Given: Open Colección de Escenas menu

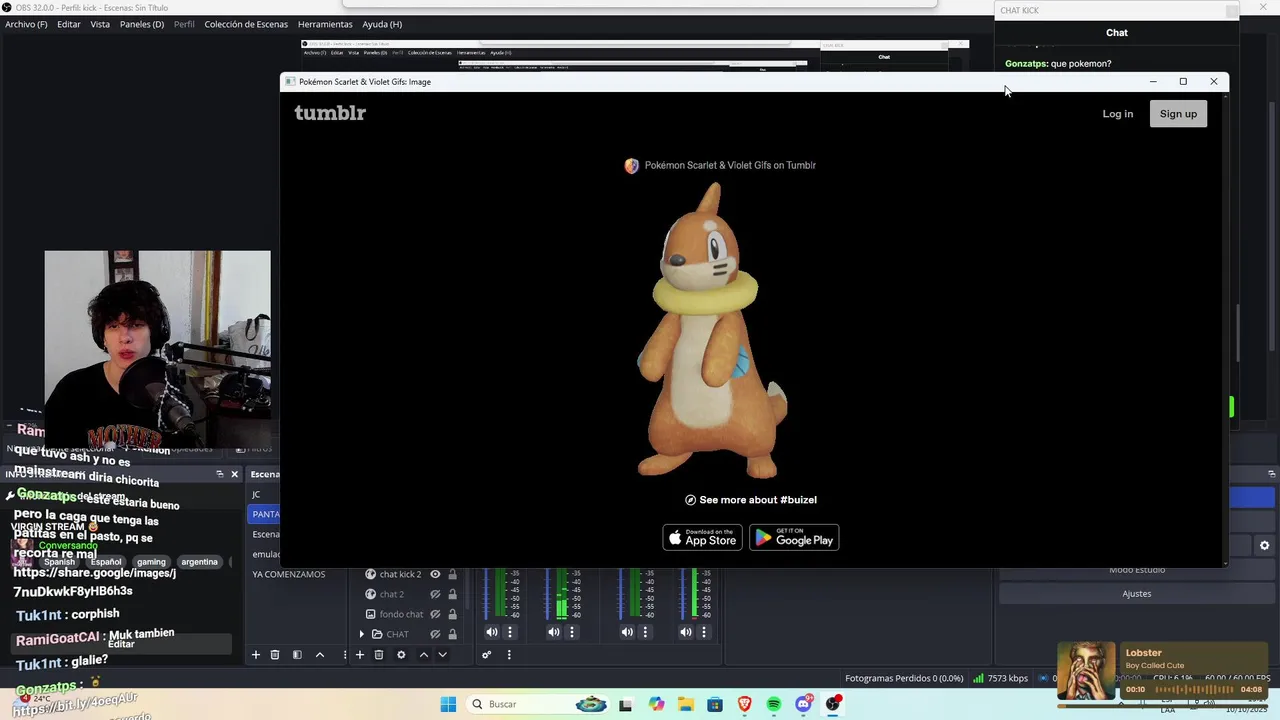Looking at the screenshot, I should tap(246, 24).
